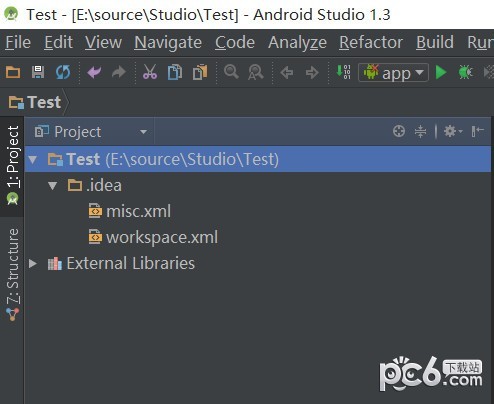Click the Replace magnifier icon
Screen dimensions: 494x404
point(256,72)
